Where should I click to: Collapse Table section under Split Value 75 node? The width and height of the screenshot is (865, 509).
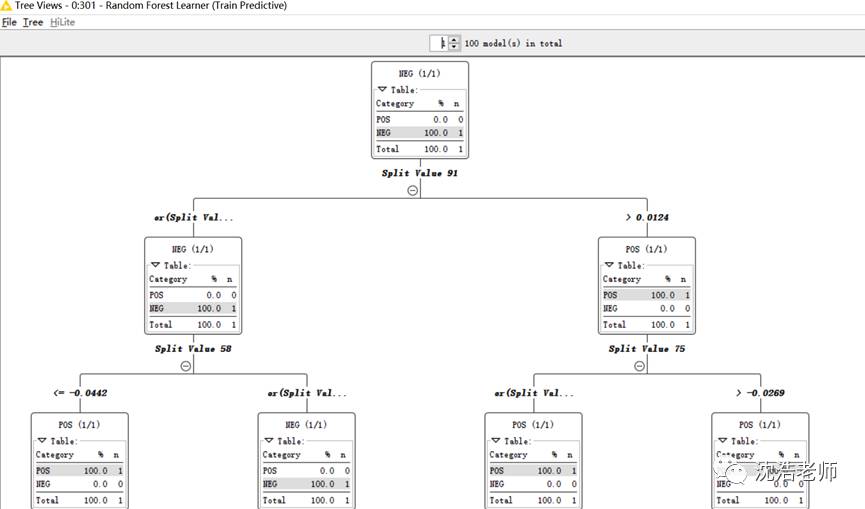[x=609, y=265]
